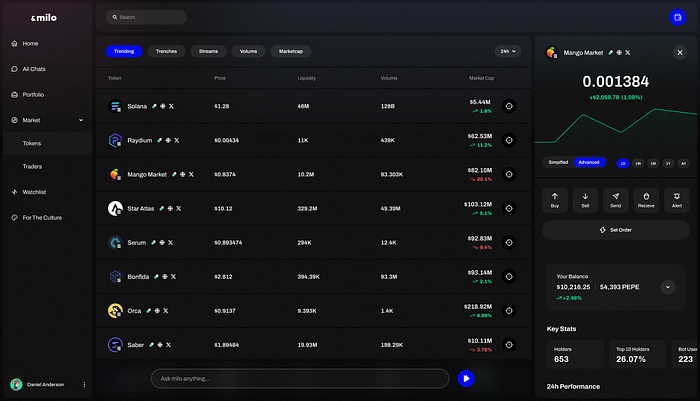Collapse the Market sidebar section
This screenshot has height=401, width=700.
click(x=82, y=120)
